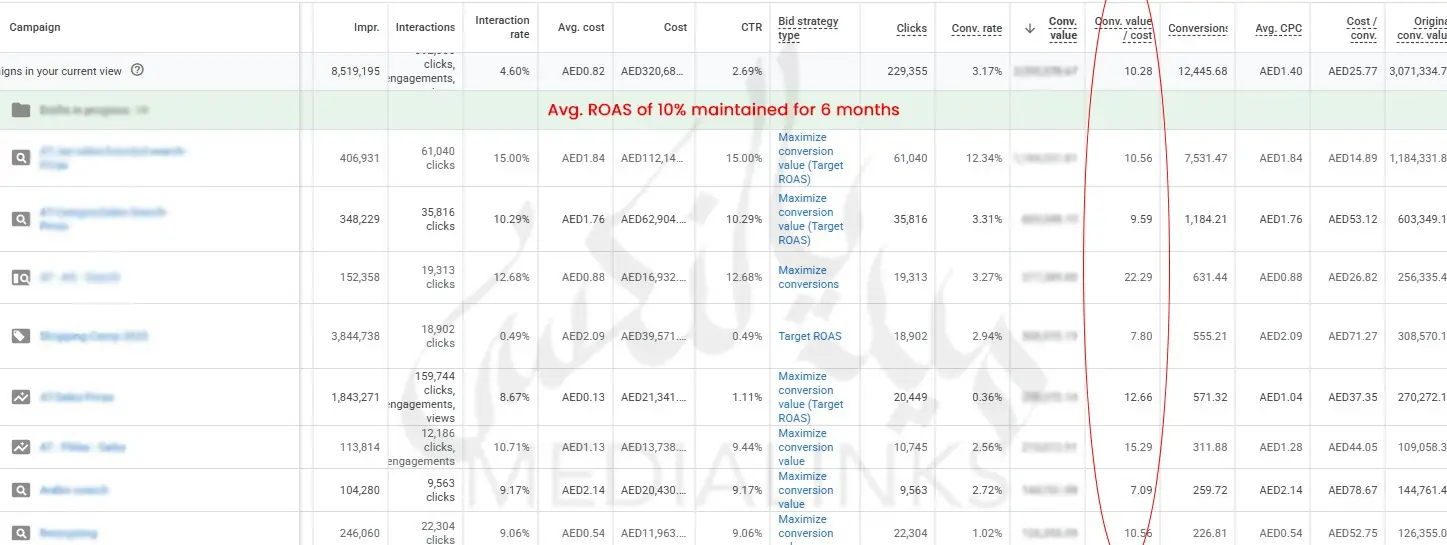Toggle the sort arrow on Conv. value

click(x=1030, y=28)
